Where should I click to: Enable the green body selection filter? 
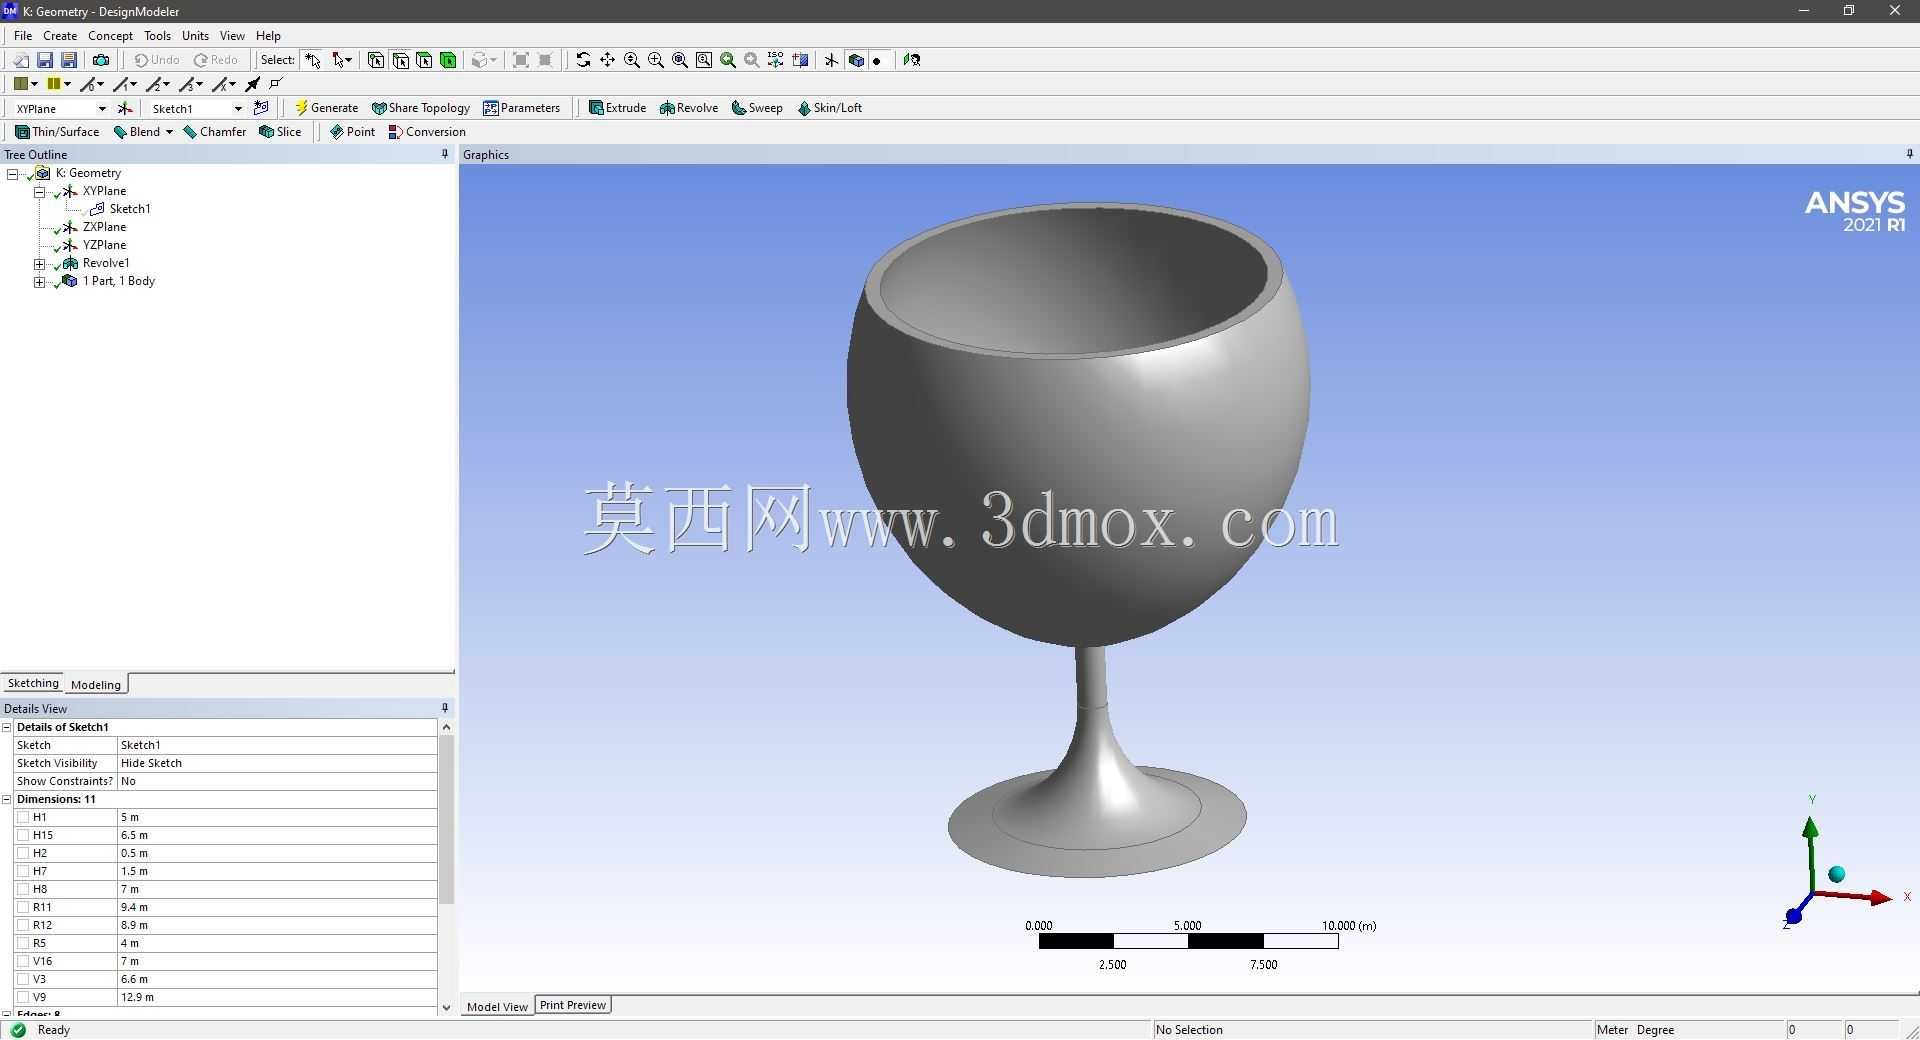(x=448, y=60)
